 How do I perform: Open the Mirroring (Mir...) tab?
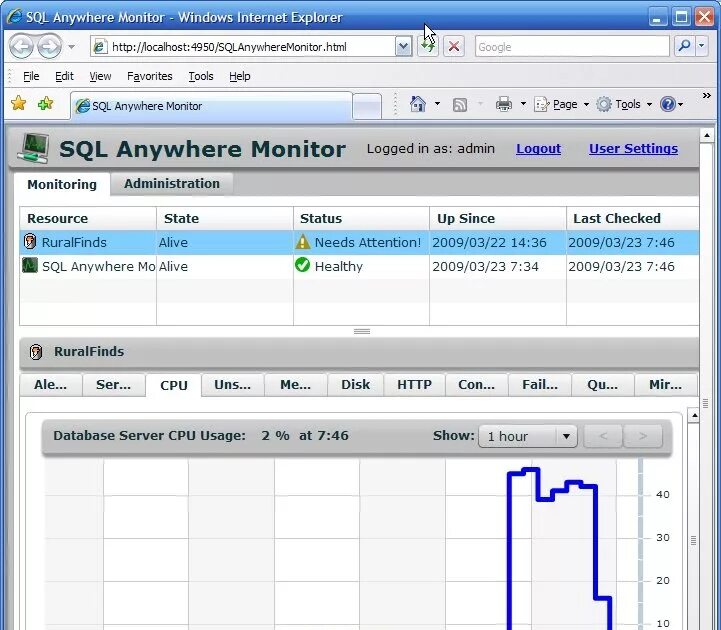point(665,385)
